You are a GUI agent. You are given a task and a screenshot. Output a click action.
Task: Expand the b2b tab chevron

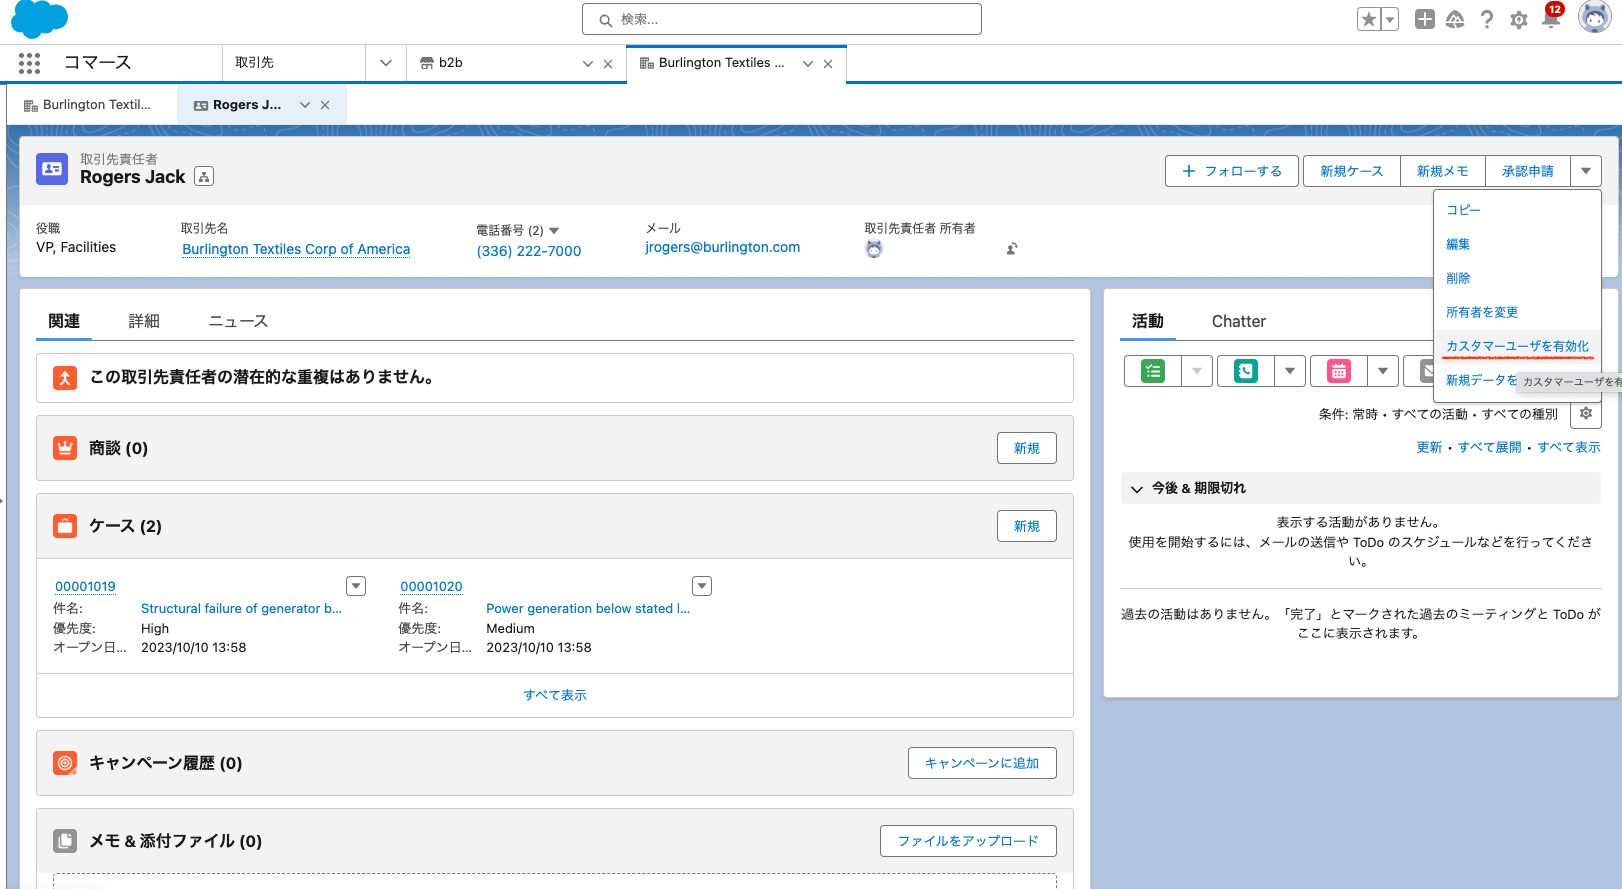[588, 63]
